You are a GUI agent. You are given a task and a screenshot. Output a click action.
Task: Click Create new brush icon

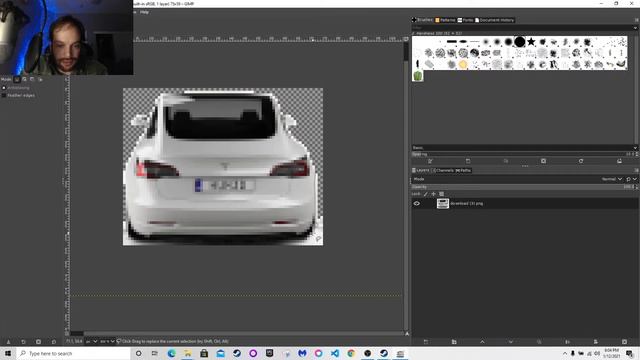[468, 161]
